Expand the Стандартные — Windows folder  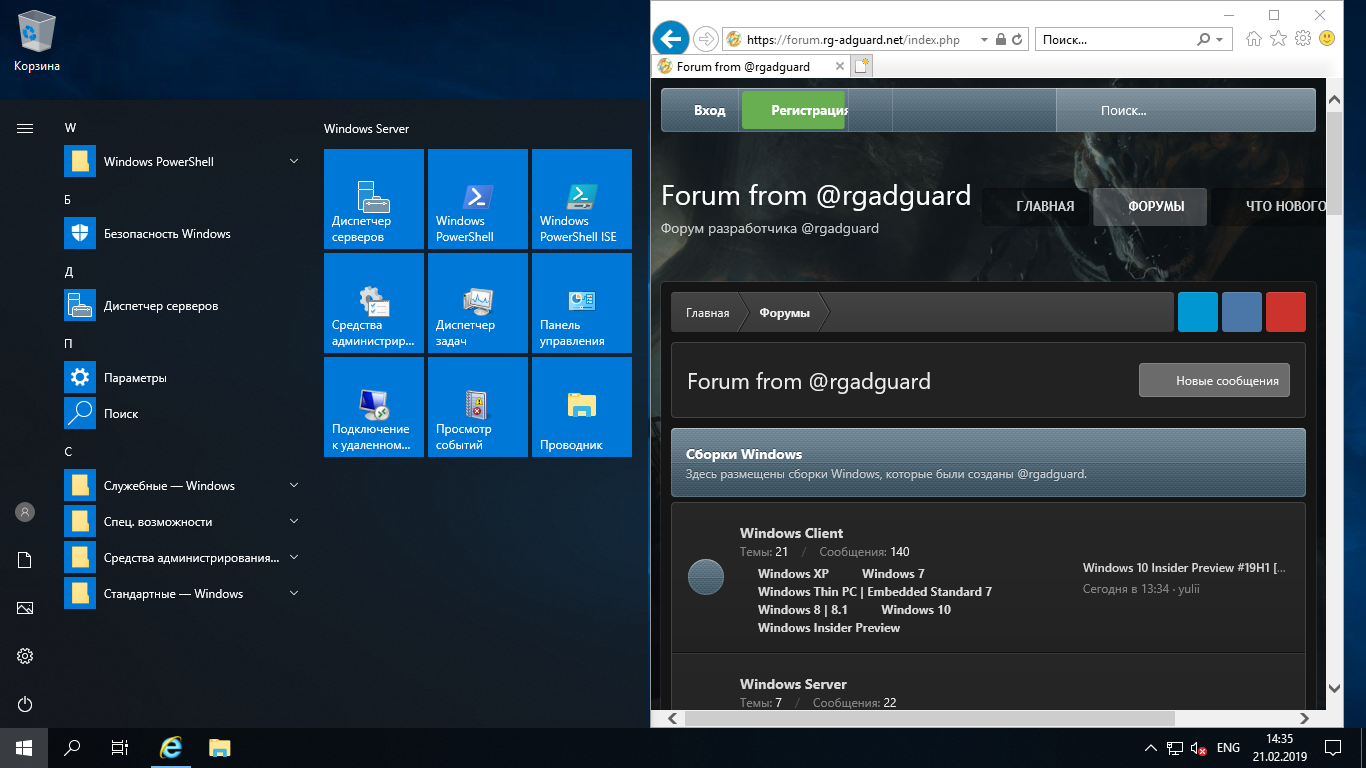point(294,594)
